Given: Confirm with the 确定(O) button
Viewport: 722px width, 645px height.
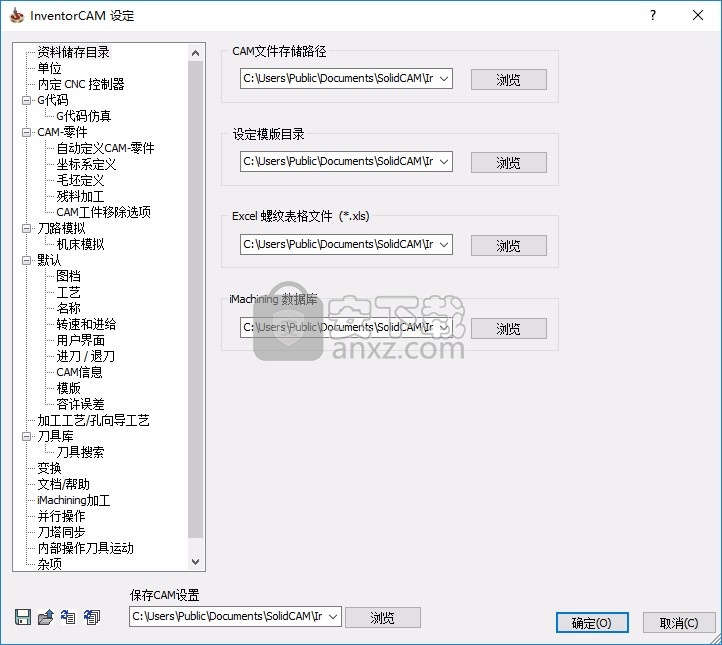Looking at the screenshot, I should coord(592,623).
